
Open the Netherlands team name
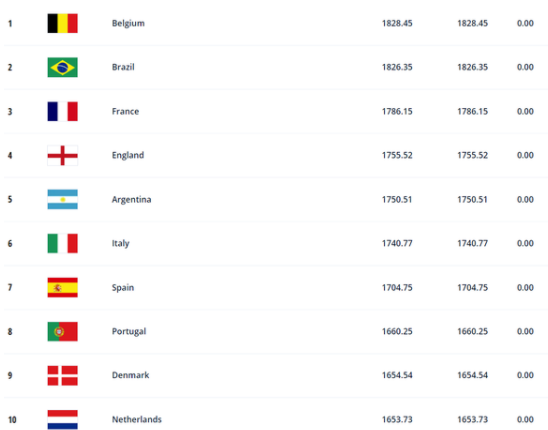[x=137, y=419]
